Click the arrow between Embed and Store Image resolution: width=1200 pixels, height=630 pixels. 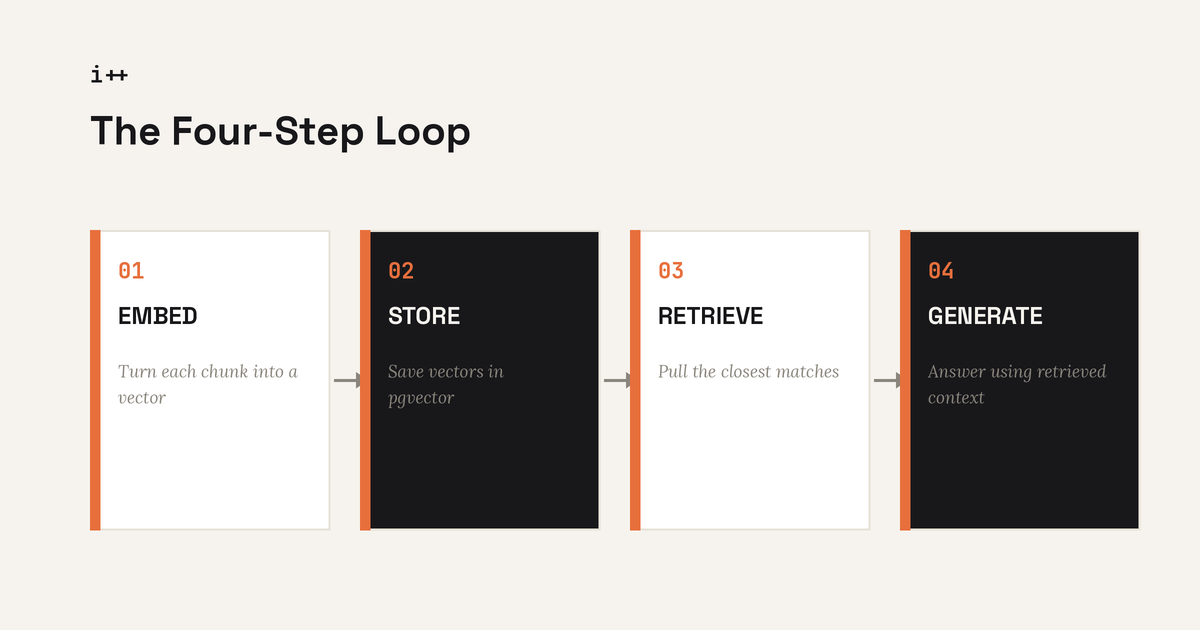347,380
